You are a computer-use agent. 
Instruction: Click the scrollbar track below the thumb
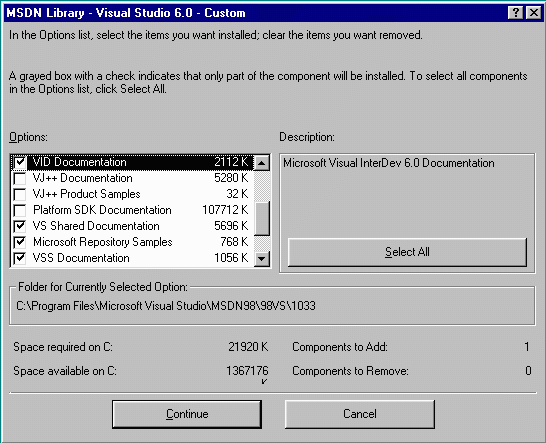point(262,243)
